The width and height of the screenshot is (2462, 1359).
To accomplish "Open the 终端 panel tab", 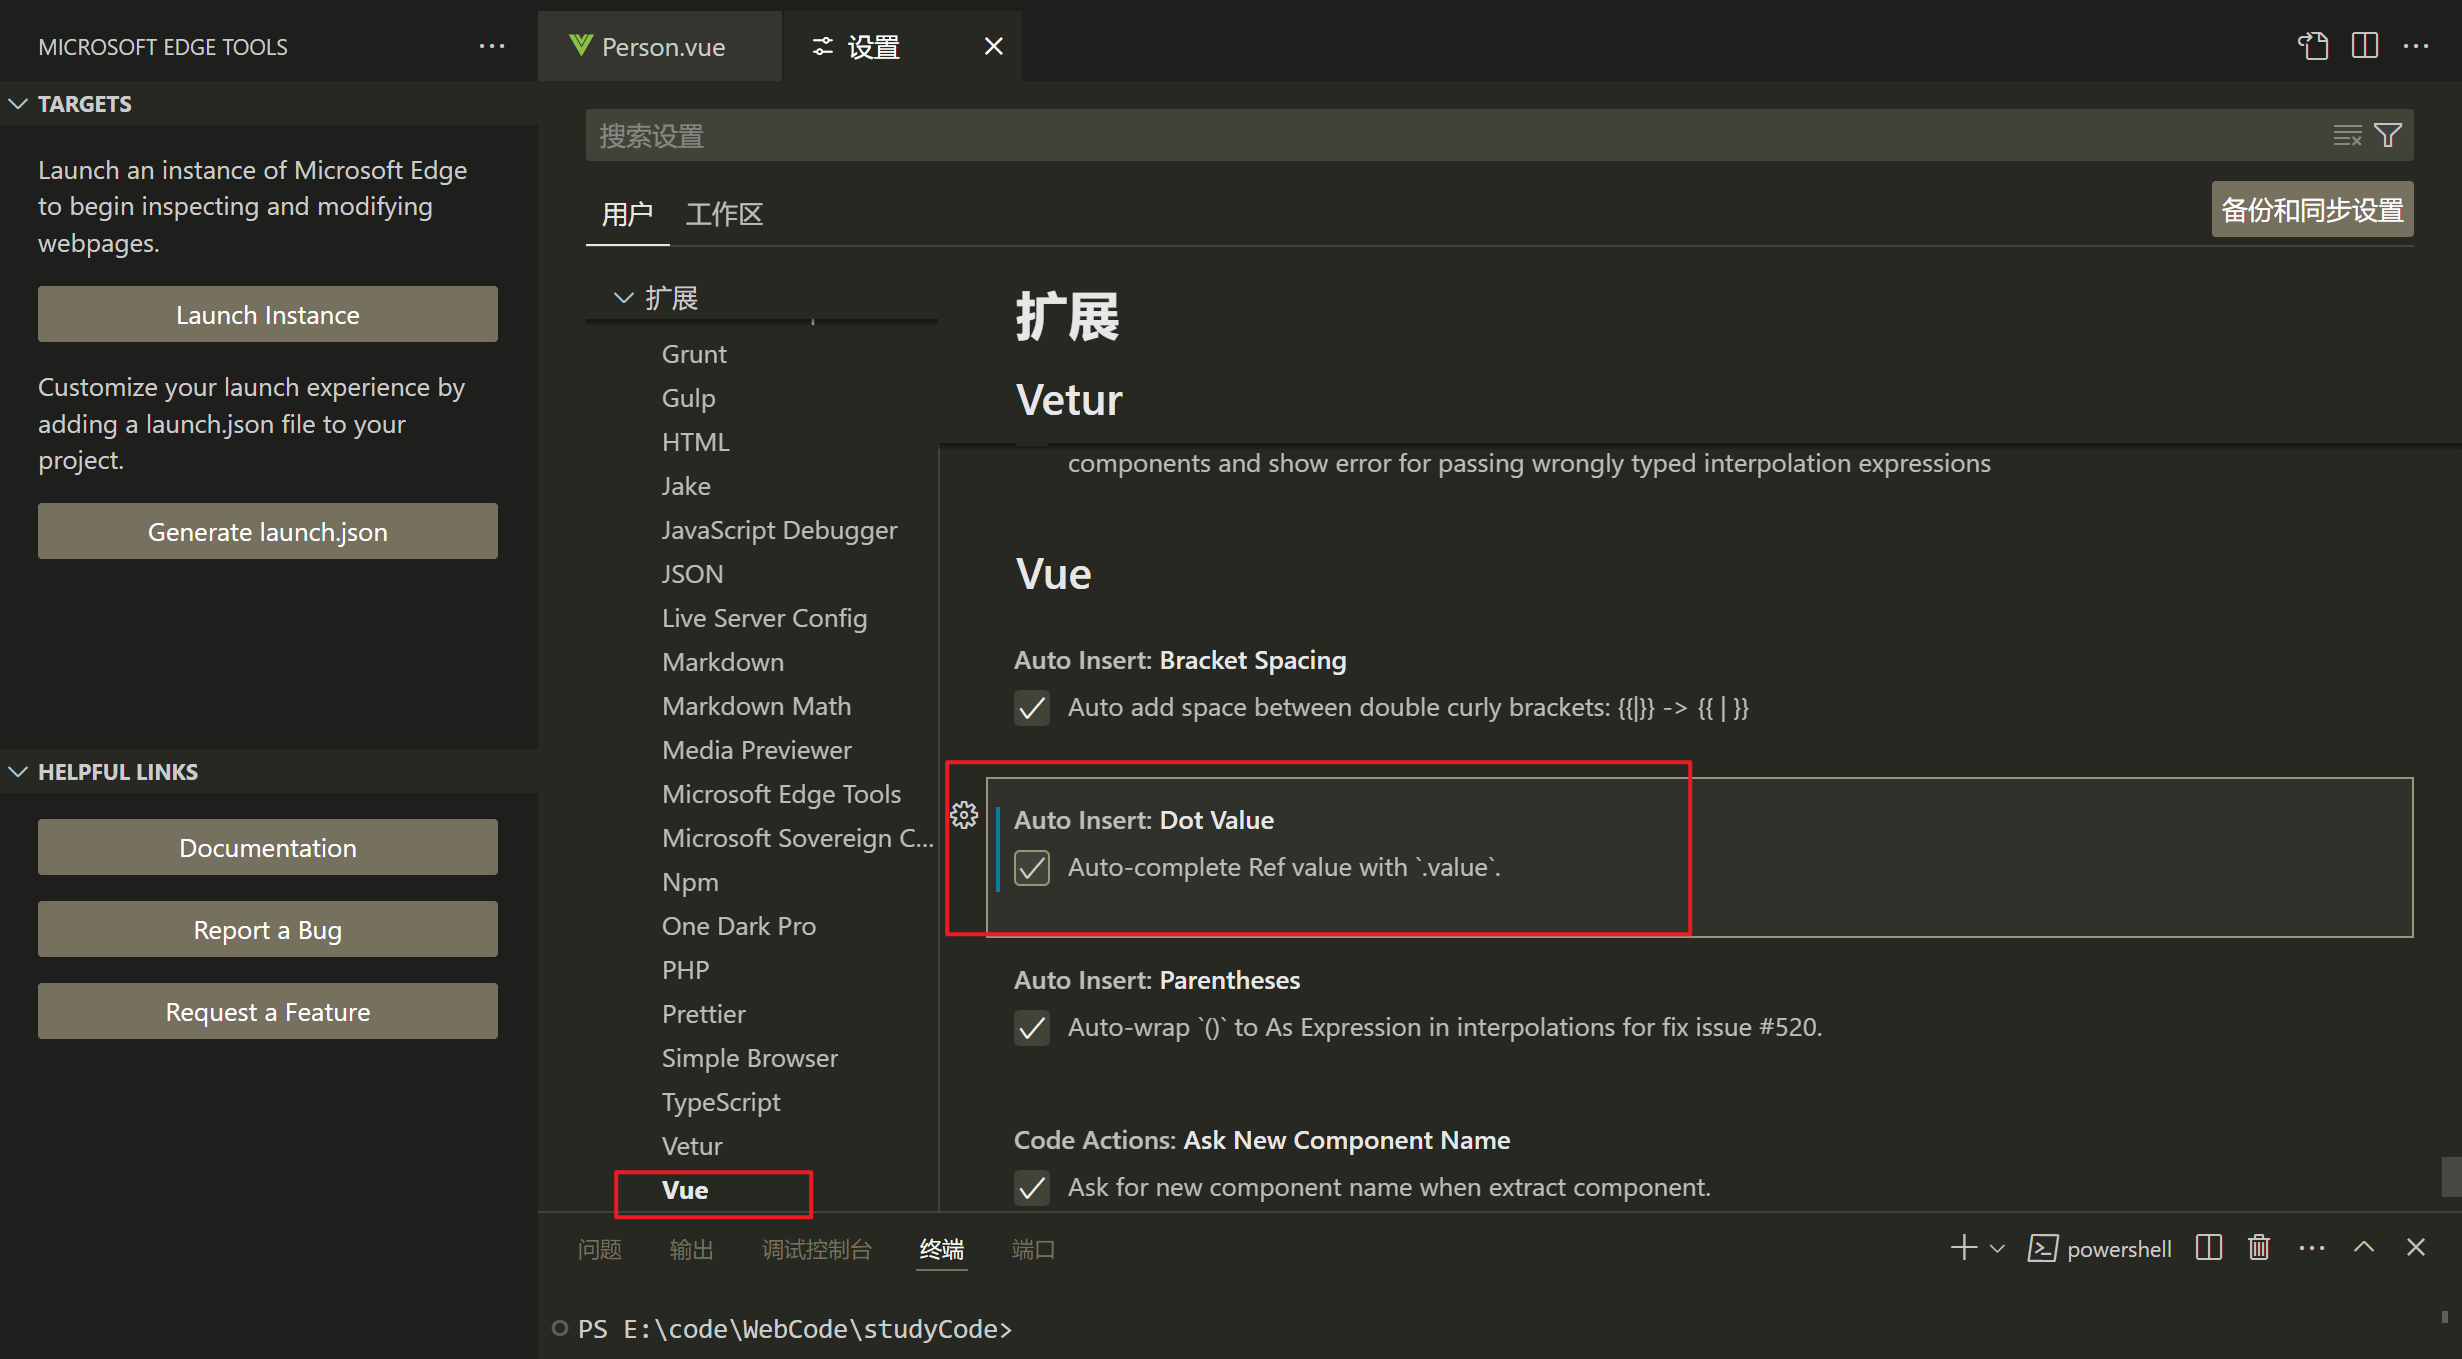I will (942, 1249).
